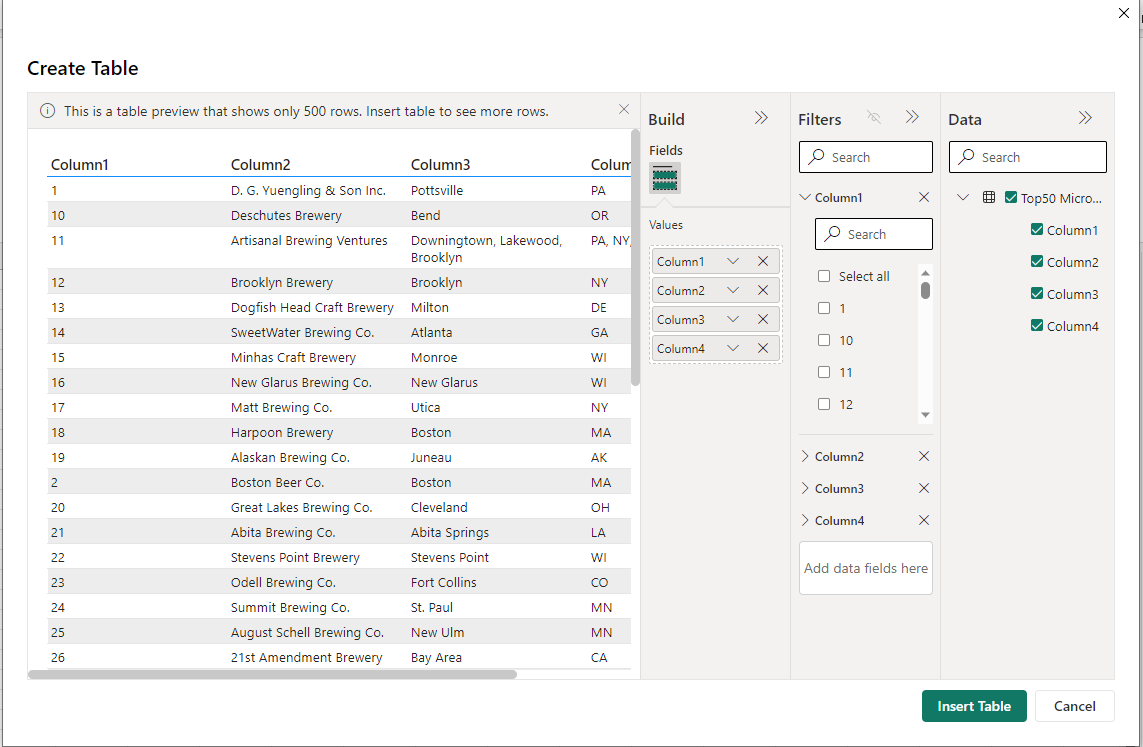This screenshot has width=1143, height=747.
Task: Select the Great Lakes Brewing Co. cell
Action: pos(301,507)
